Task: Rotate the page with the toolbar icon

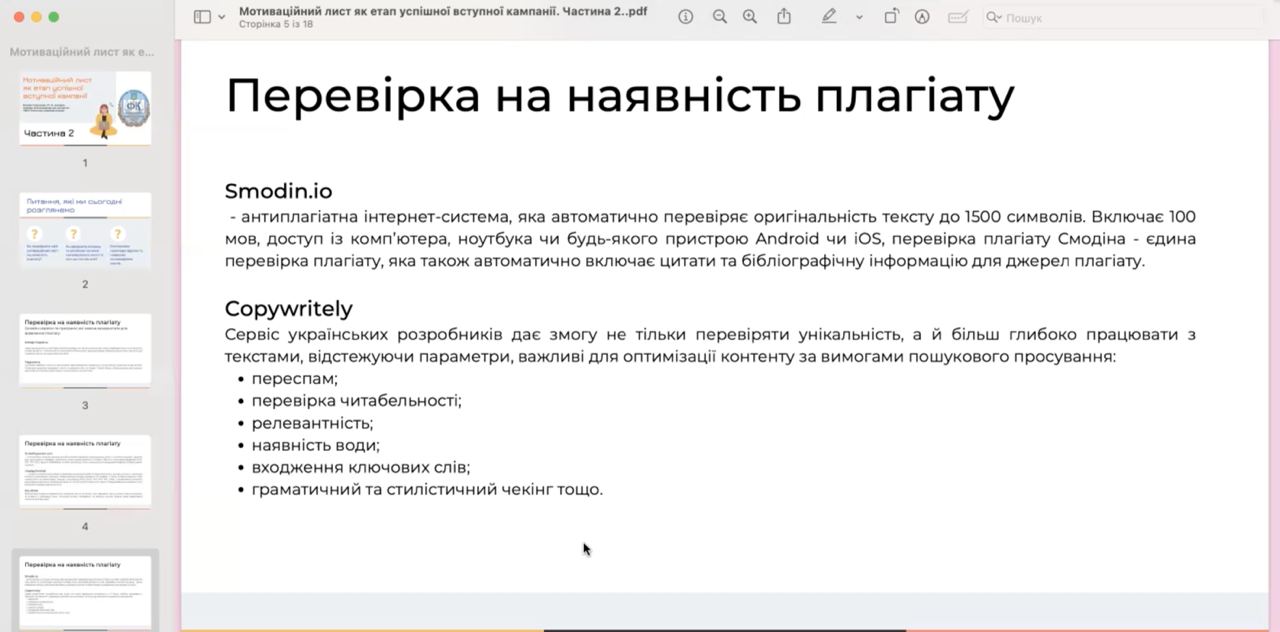Action: click(x=891, y=17)
